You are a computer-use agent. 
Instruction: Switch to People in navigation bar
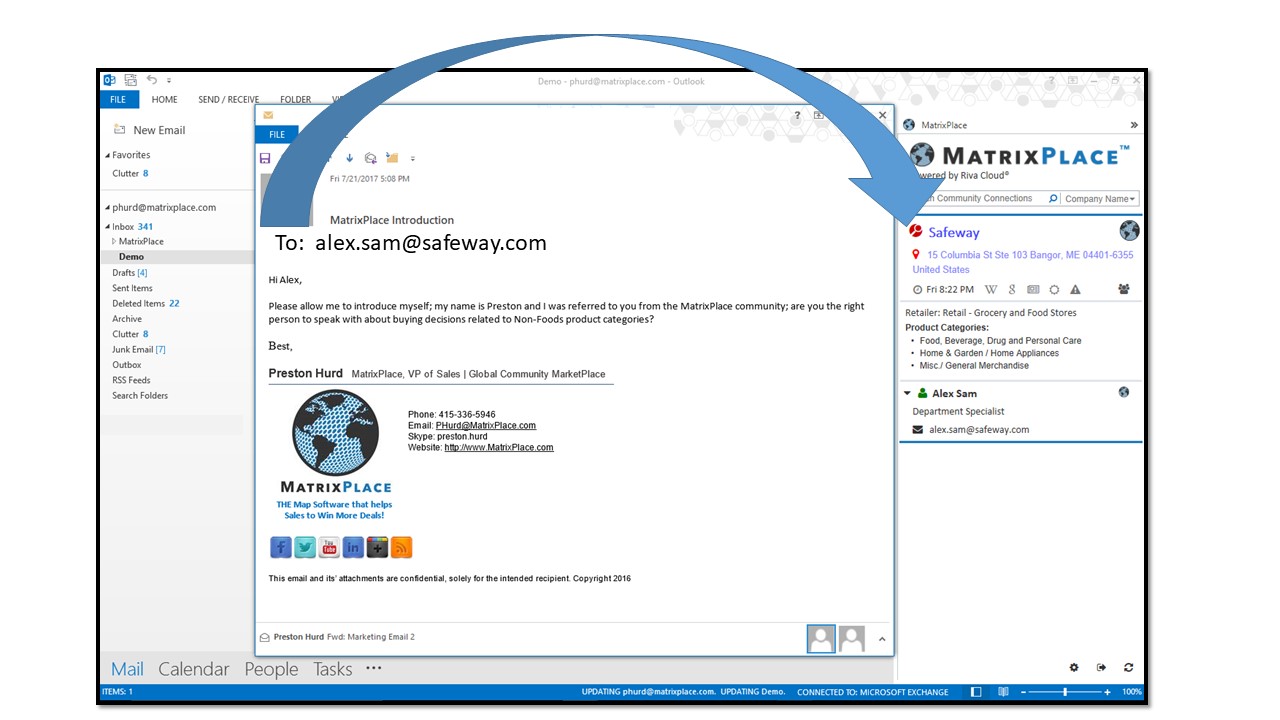(x=271, y=669)
